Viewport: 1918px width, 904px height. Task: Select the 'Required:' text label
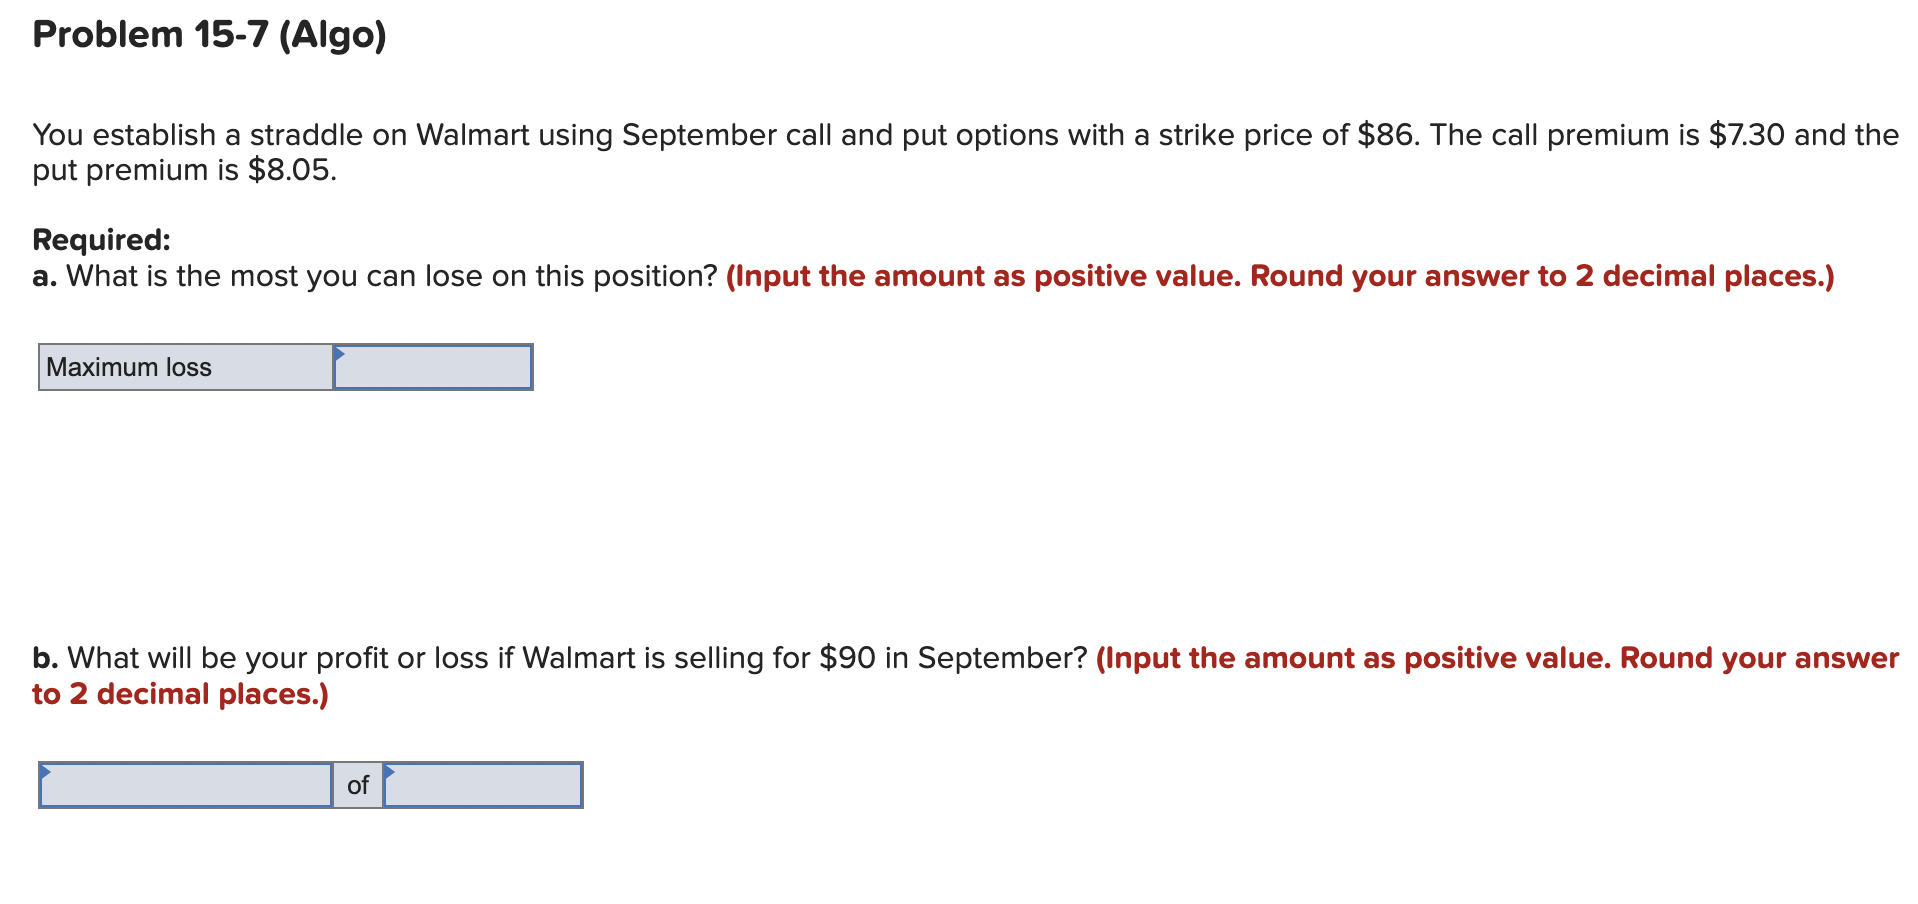tap(100, 239)
